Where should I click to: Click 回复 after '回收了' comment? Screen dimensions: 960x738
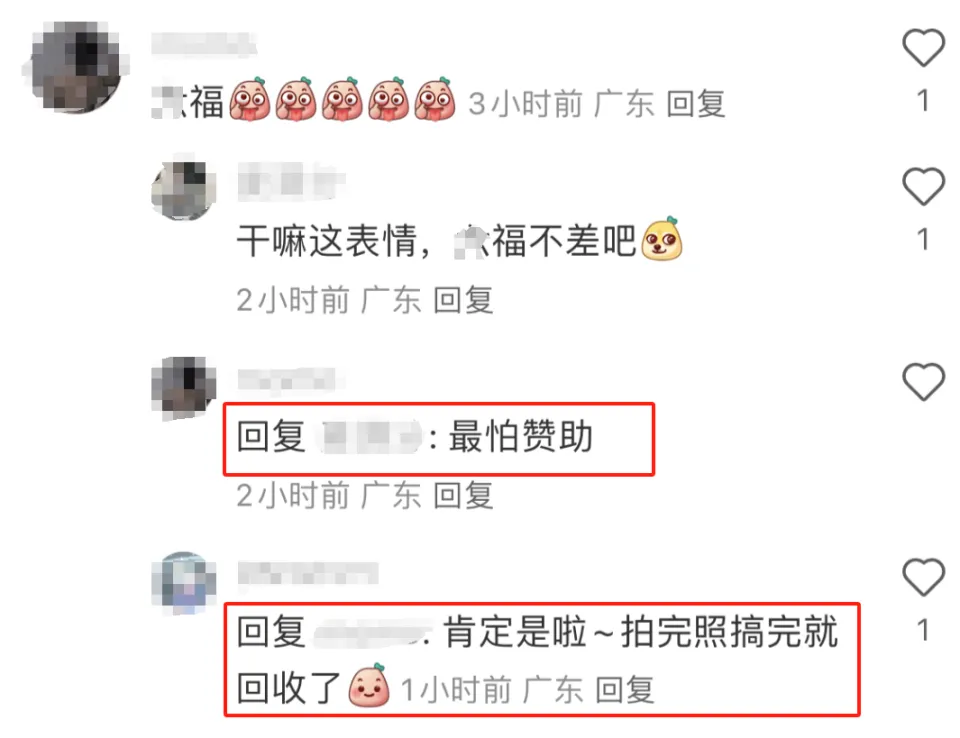625,690
